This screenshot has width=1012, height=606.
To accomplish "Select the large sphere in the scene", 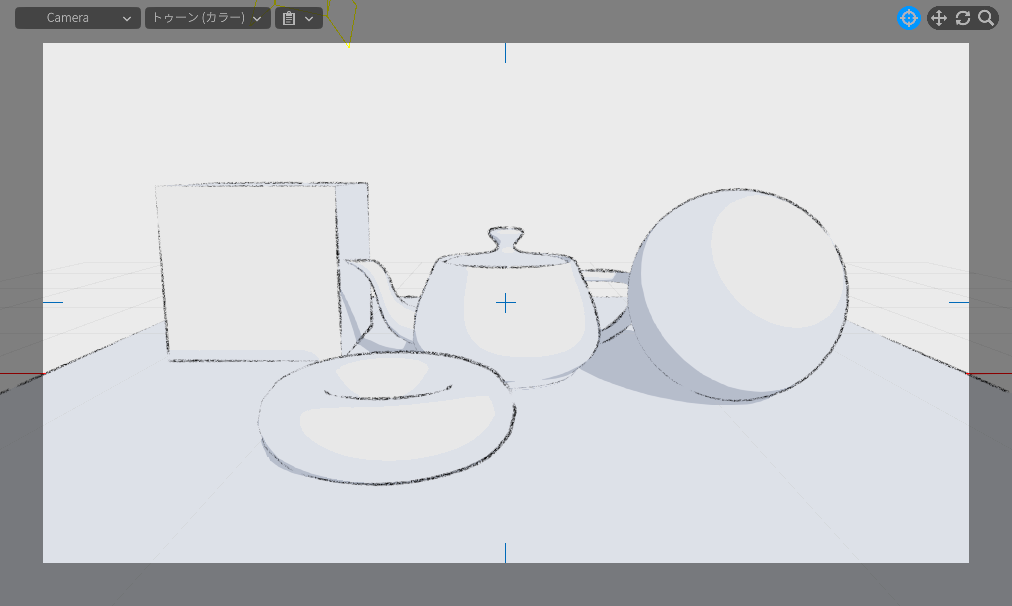I will [740, 295].
